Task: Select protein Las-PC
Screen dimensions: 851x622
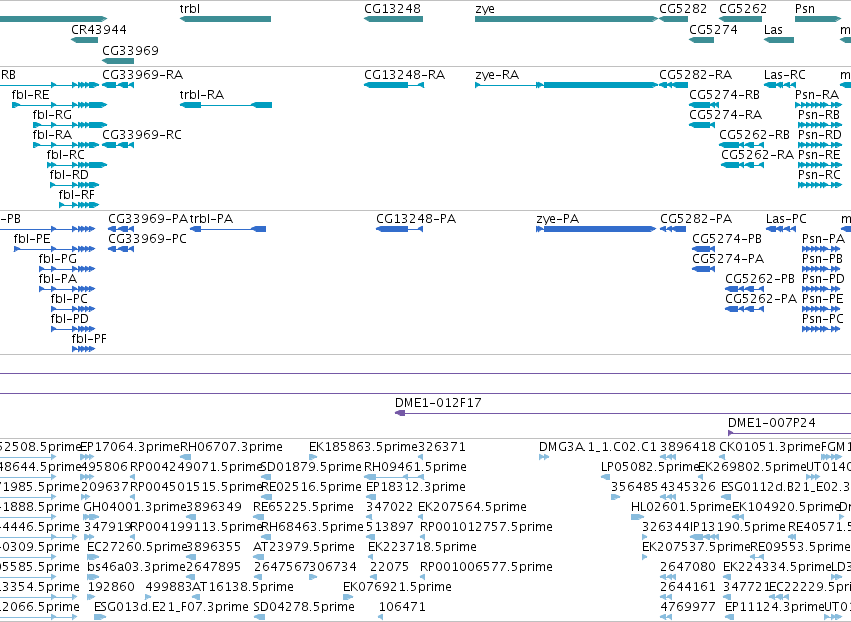Action: coord(781,229)
